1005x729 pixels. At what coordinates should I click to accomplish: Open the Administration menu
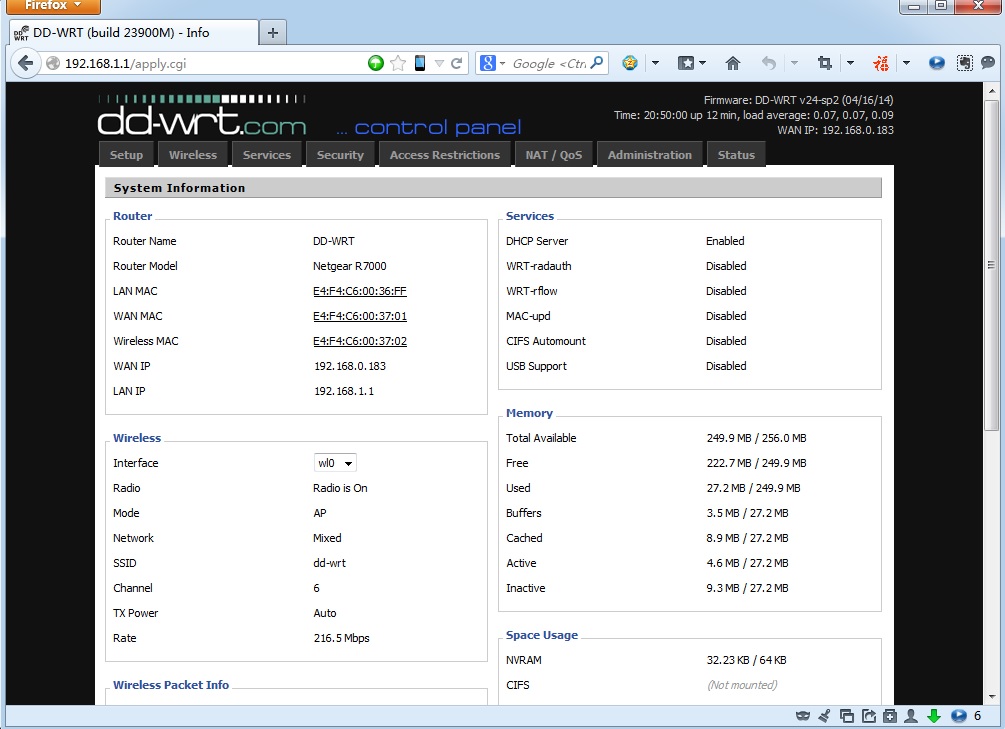click(649, 154)
